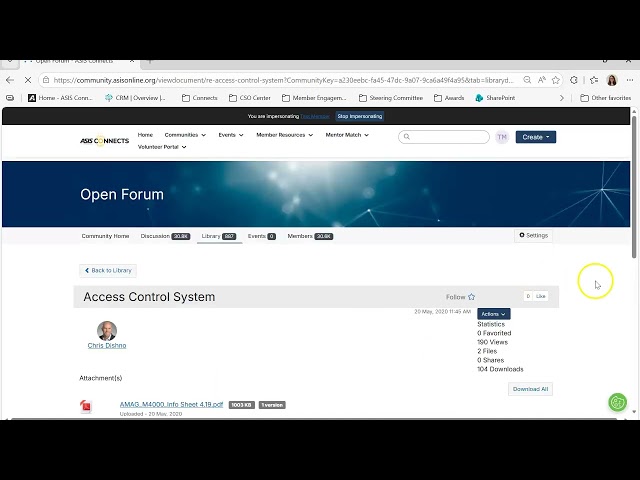Open the SharePoint bookmark

pyautogui.click(x=495, y=98)
